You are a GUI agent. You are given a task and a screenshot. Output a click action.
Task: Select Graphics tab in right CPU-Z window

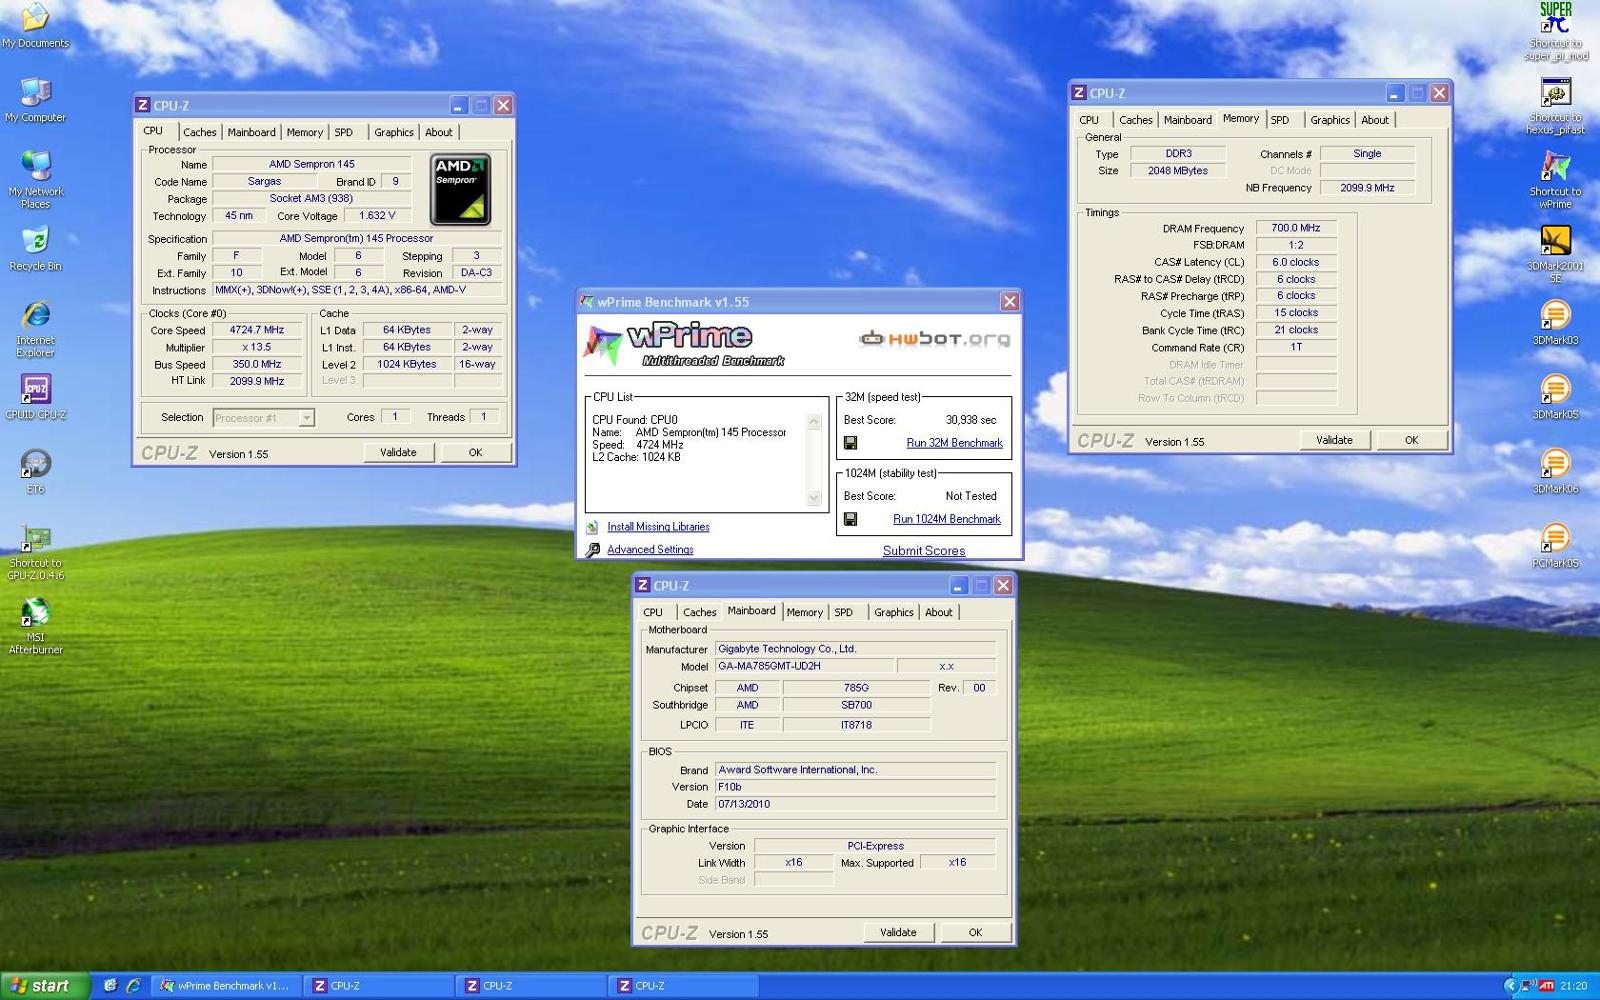point(1329,120)
